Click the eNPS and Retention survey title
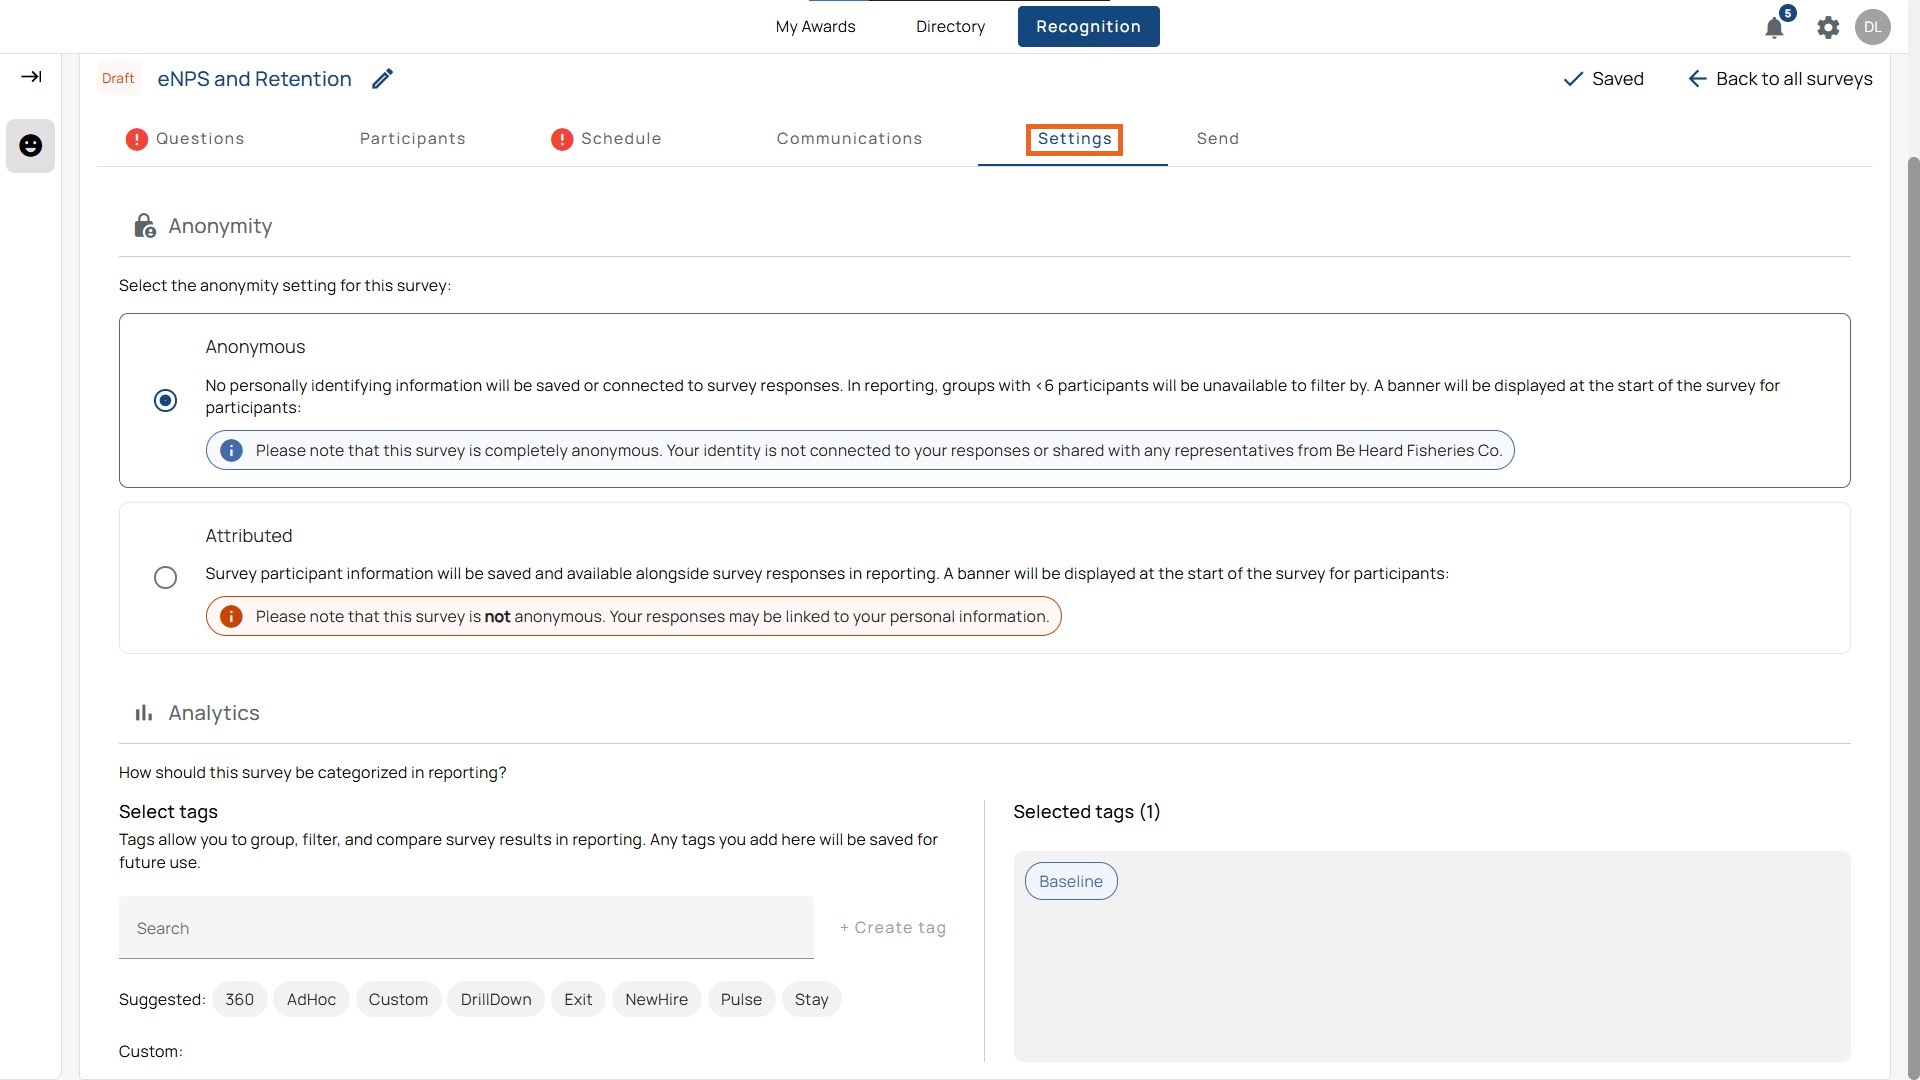Viewport: 1920px width, 1080px height. tap(254, 79)
